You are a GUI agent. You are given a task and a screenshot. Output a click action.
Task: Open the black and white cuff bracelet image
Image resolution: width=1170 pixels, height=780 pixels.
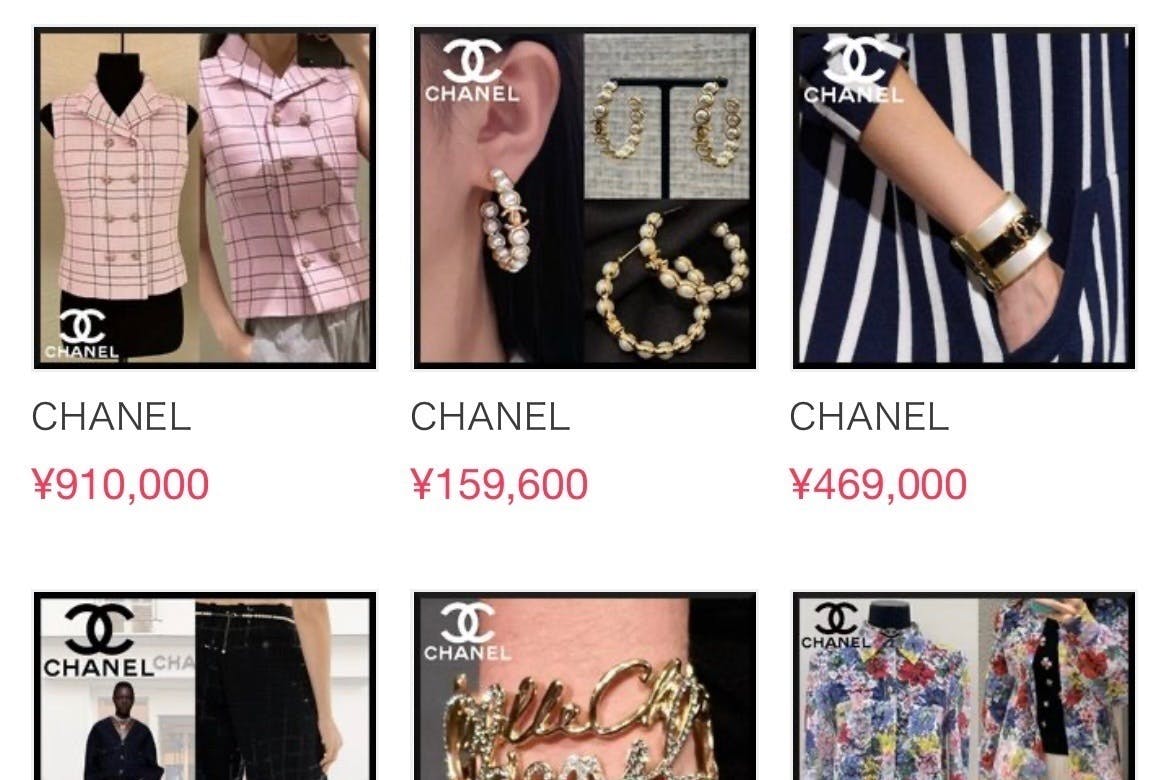click(963, 199)
